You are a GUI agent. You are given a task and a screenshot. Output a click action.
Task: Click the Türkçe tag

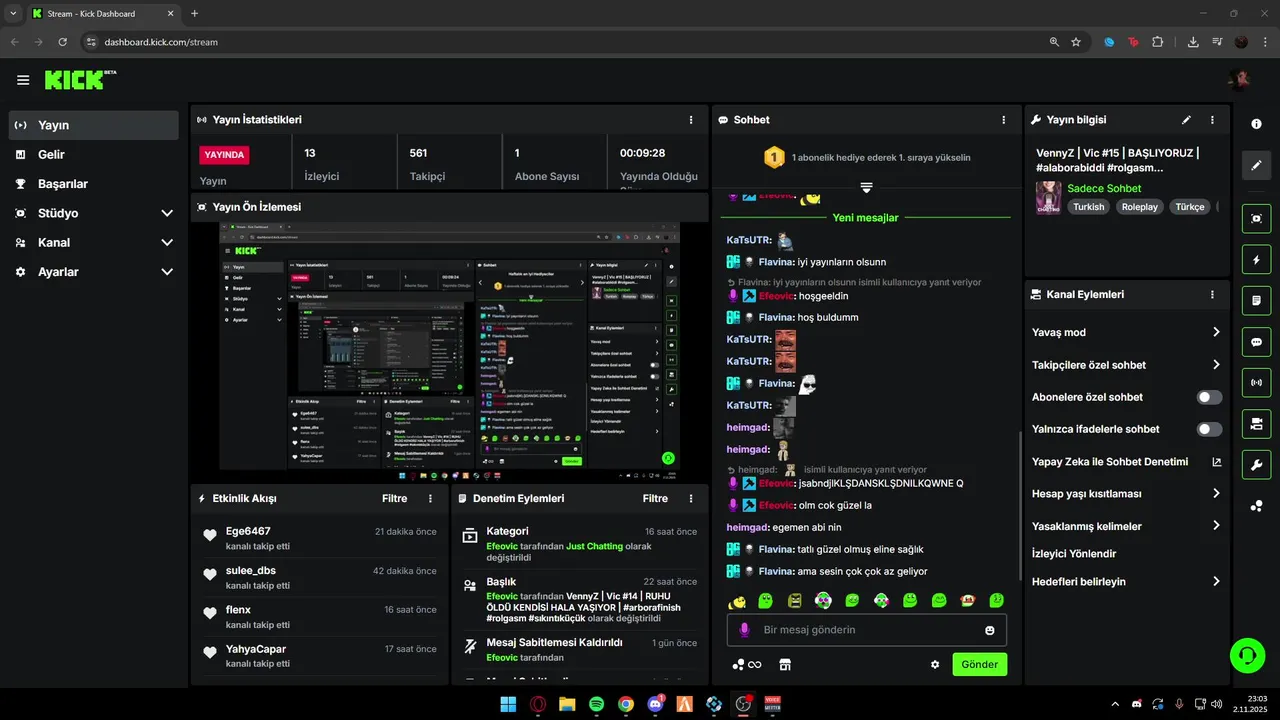click(x=1190, y=207)
